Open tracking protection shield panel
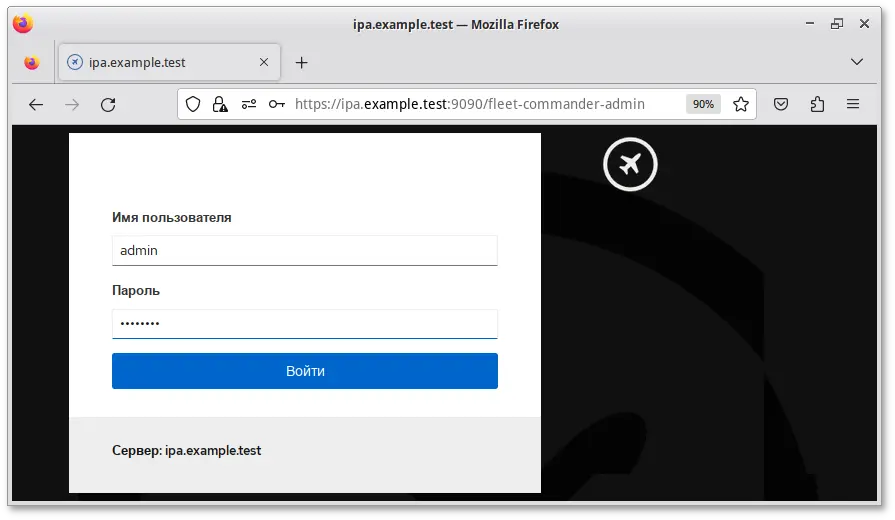The image size is (895, 520). (194, 104)
